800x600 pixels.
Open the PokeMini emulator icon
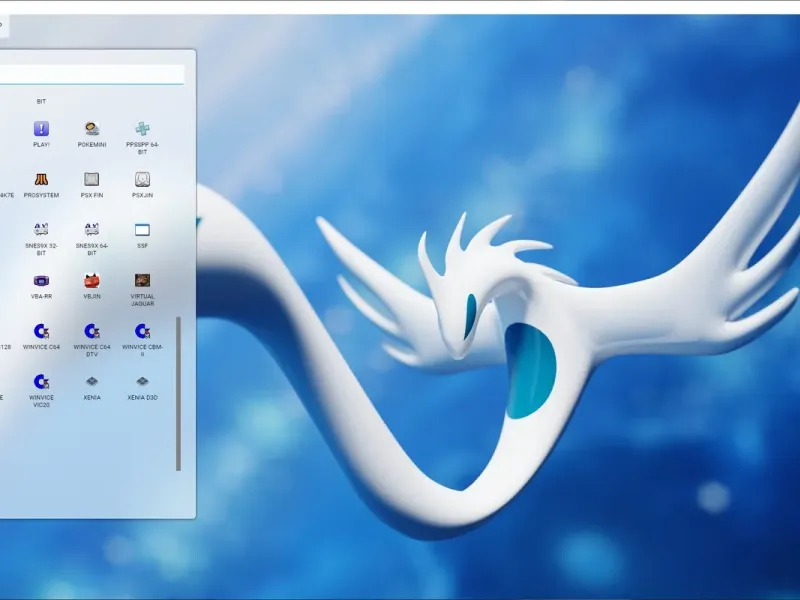92,129
